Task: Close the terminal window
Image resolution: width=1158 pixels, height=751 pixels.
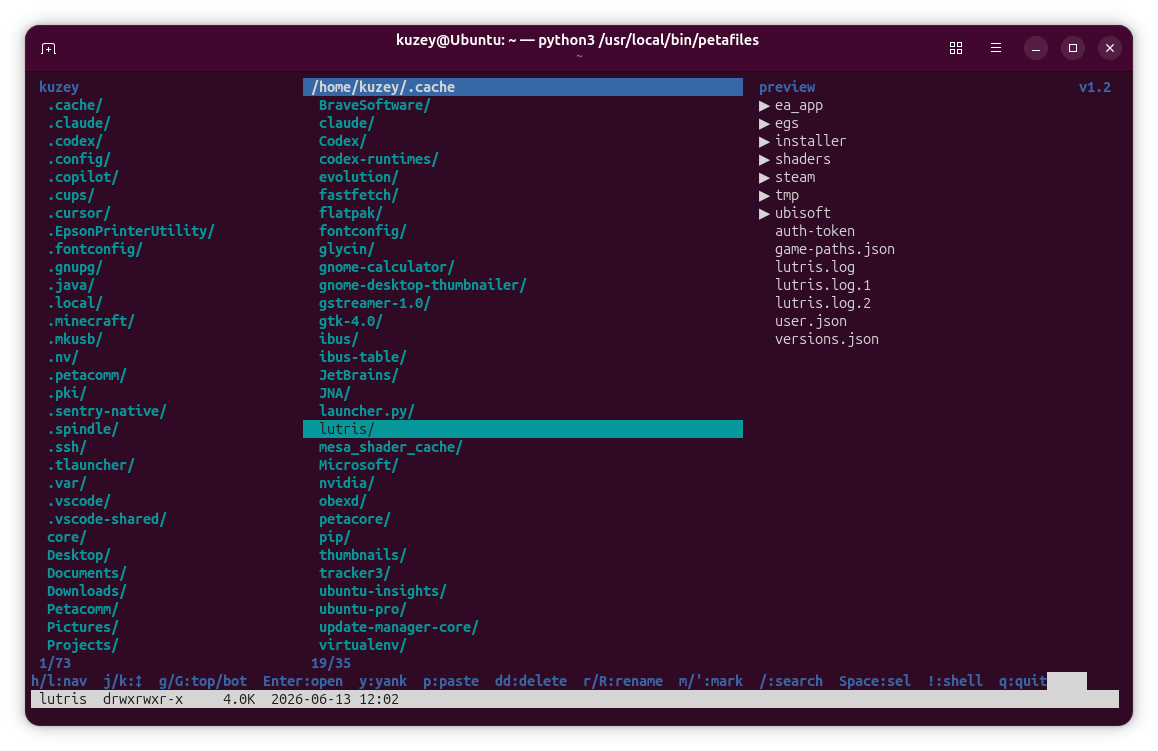Action: pyautogui.click(x=1109, y=48)
